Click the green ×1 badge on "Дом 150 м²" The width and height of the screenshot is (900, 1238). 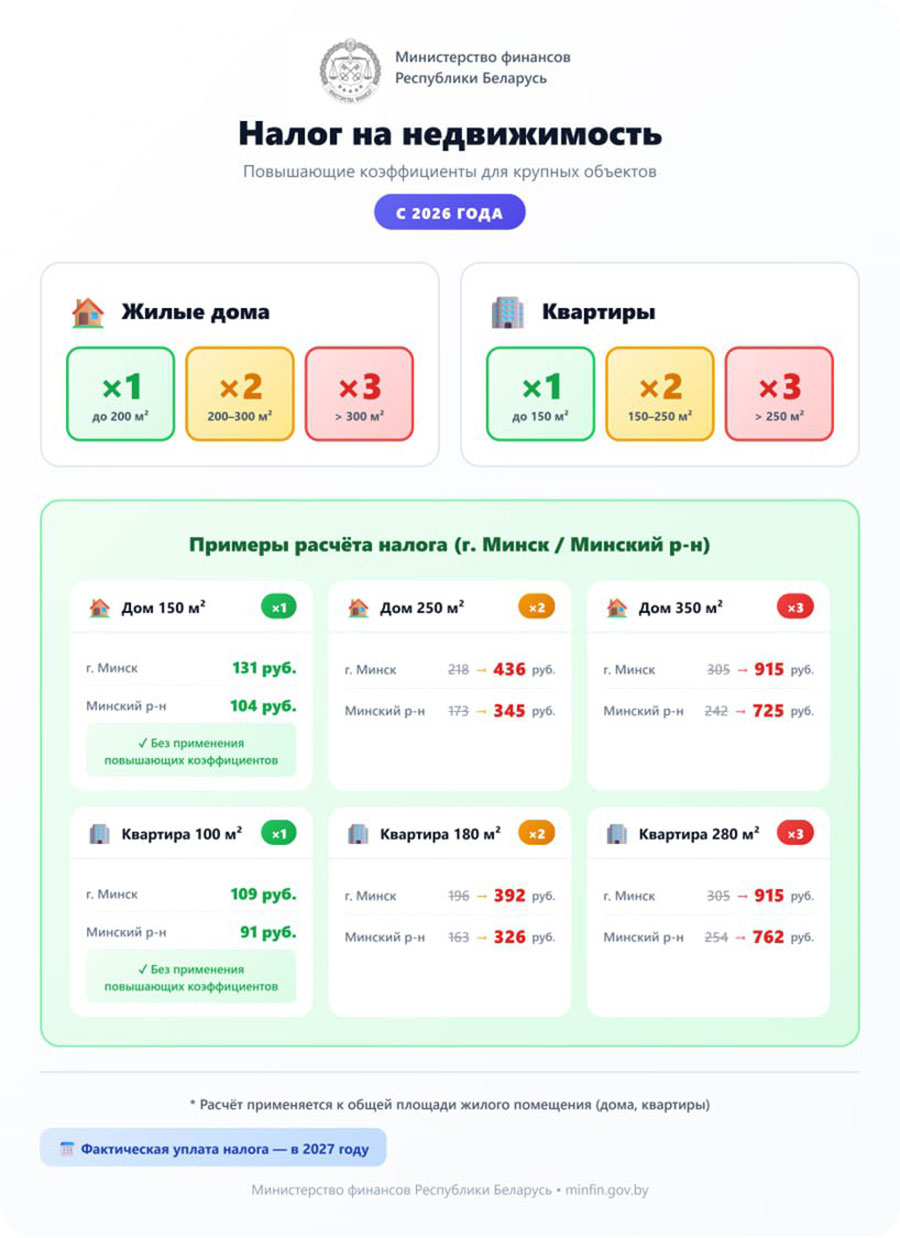tap(279, 607)
